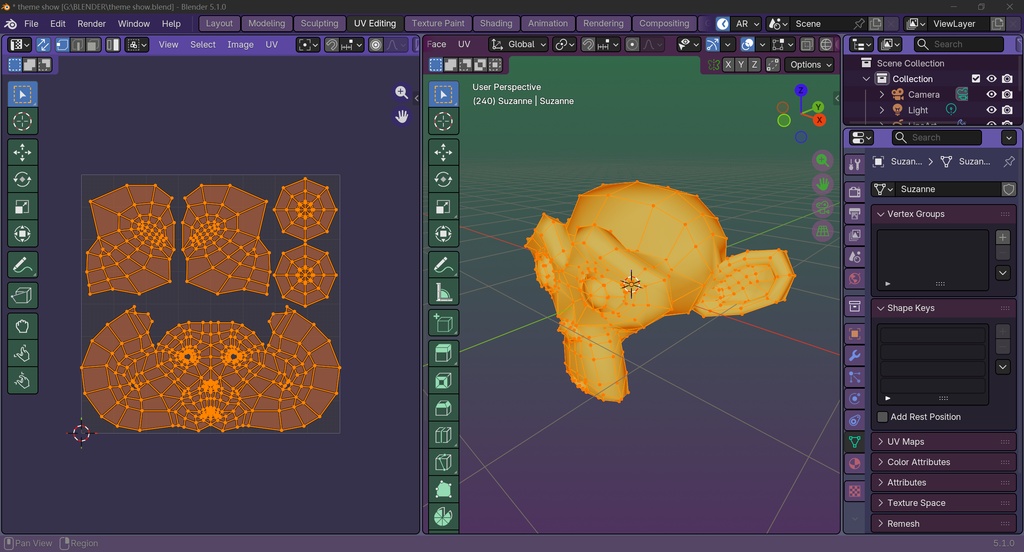The width and height of the screenshot is (1024, 552).
Task: Select the Cursor tool in UV editor
Action: pos(22,122)
